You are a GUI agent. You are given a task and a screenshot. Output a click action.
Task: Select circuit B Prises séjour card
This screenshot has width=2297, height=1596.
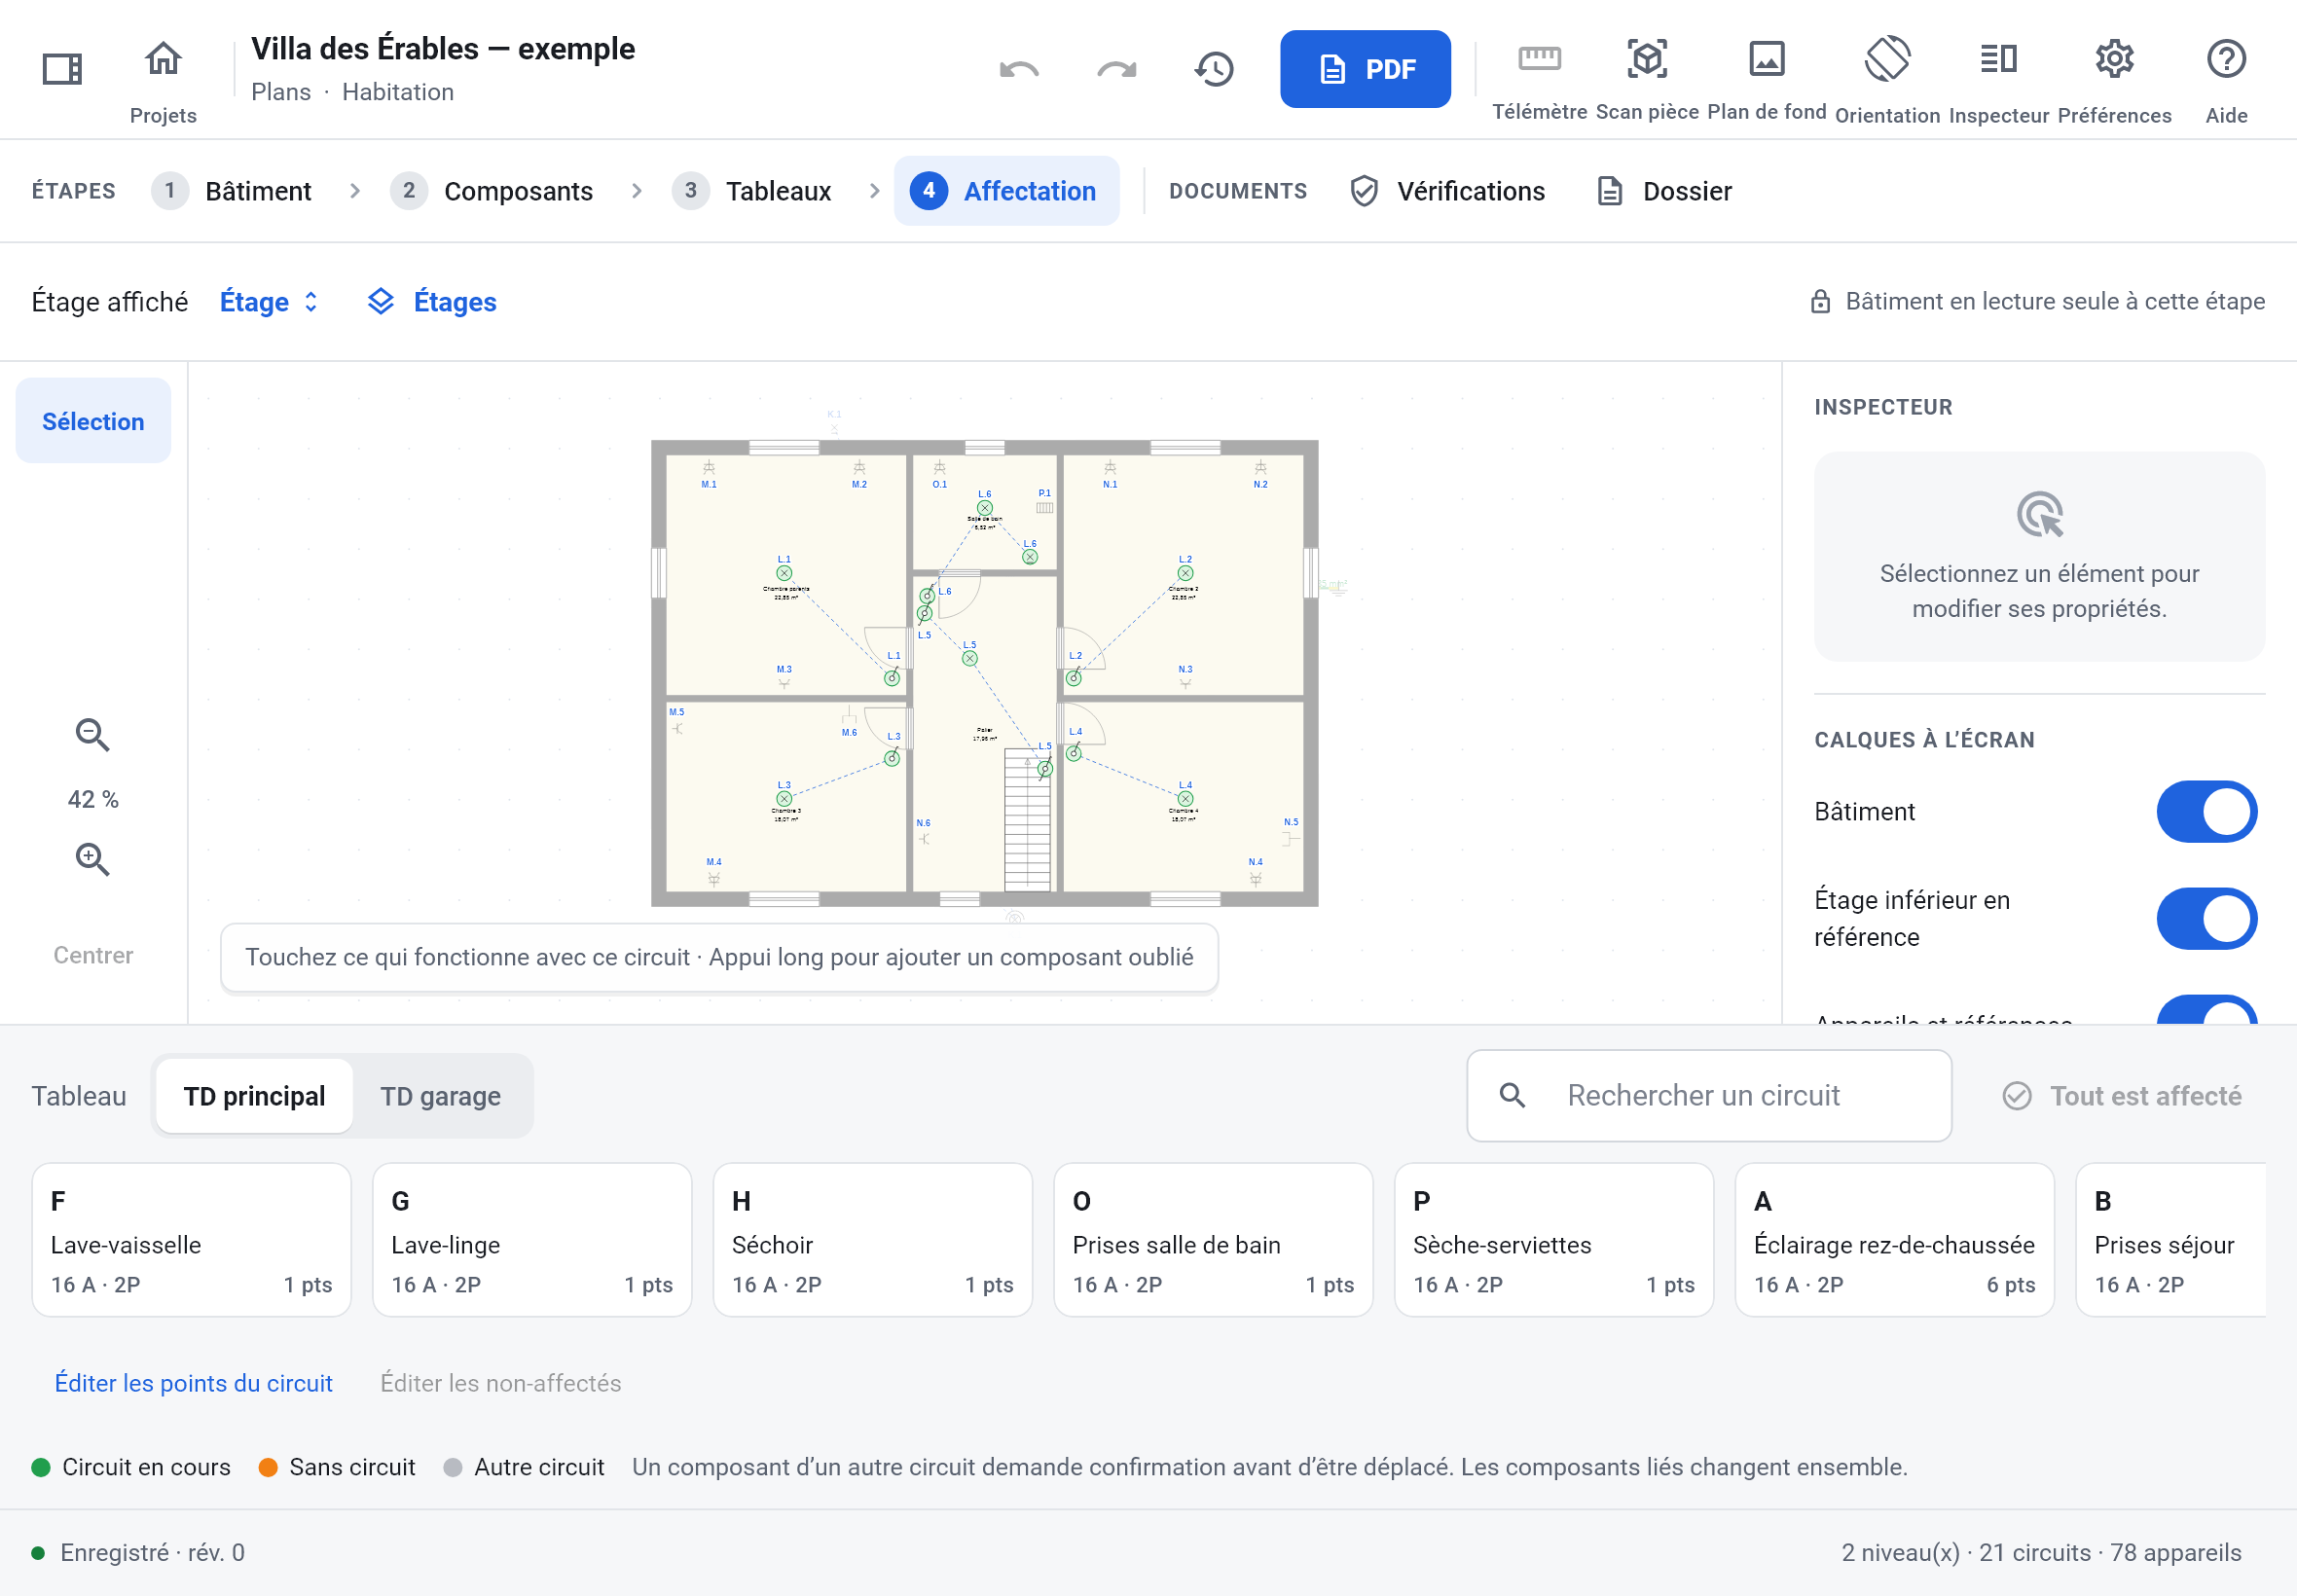tap(2170, 1240)
